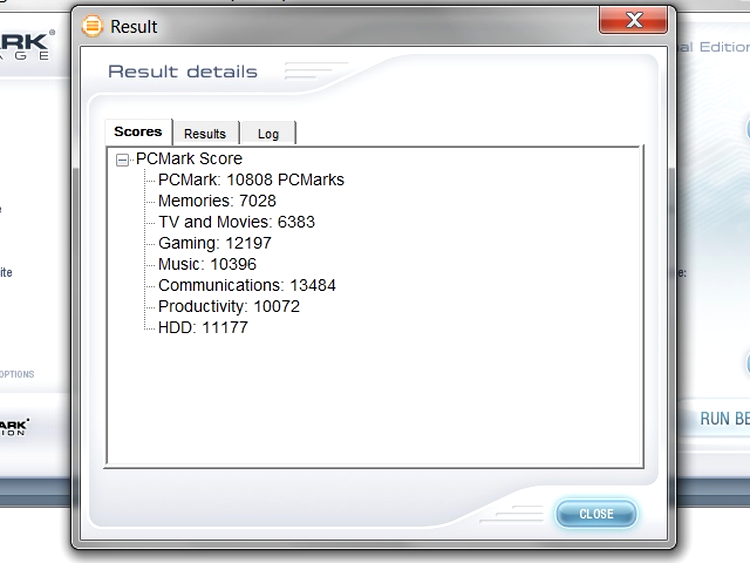Click the CLOSE button
The image size is (750, 563).
(x=596, y=514)
